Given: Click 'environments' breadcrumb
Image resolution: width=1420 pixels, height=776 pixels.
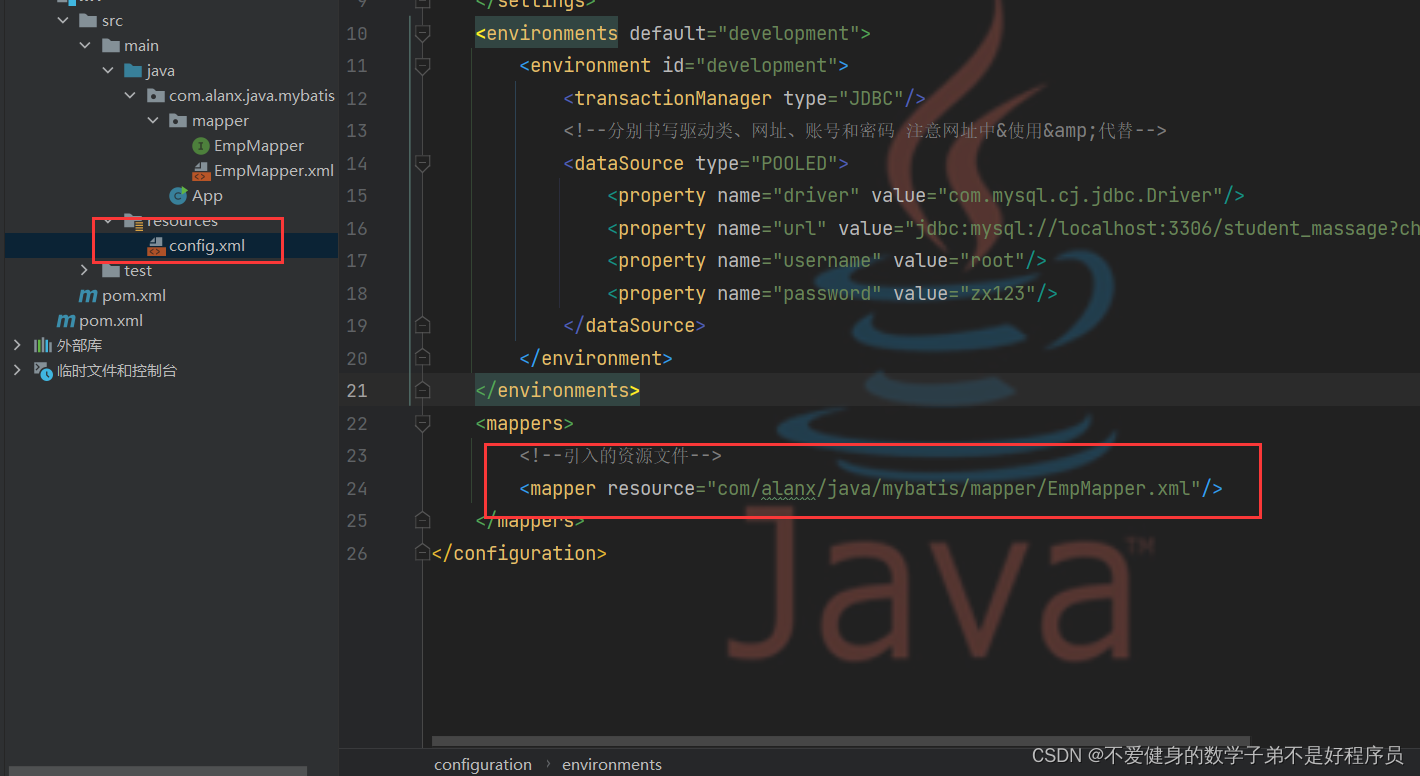Looking at the screenshot, I should coord(612,764).
